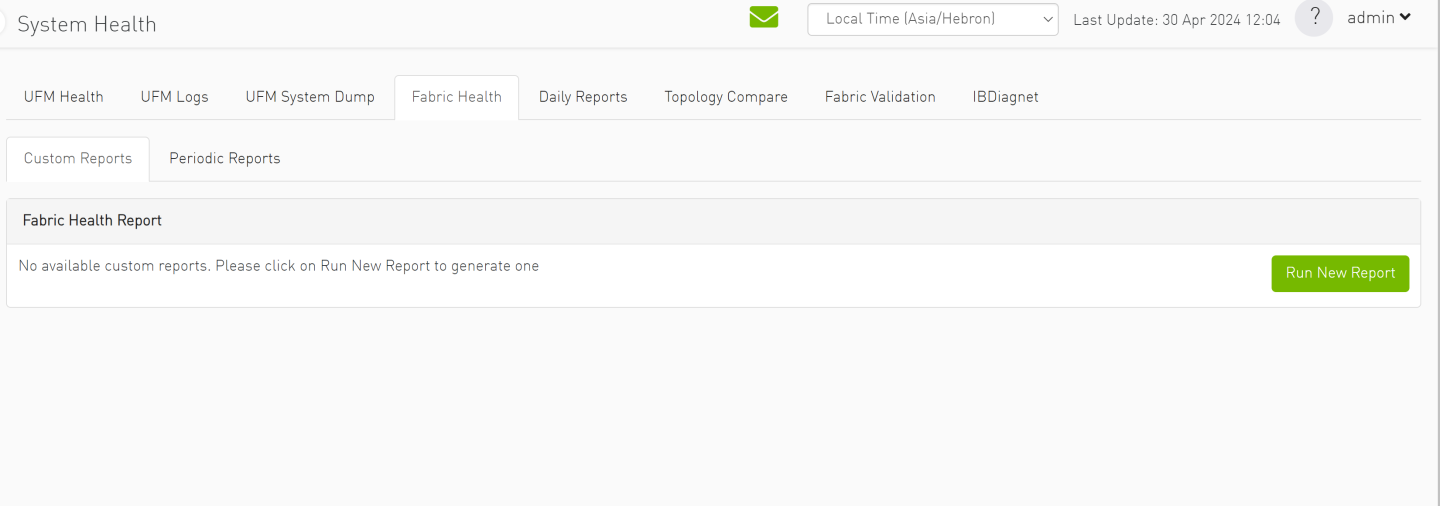This screenshot has height=506, width=1440.
Task: Click the question mark help icon
Action: click(x=1314, y=18)
